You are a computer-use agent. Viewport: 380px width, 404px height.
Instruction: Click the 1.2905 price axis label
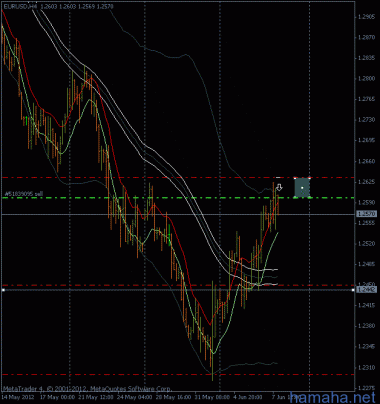pos(366,17)
